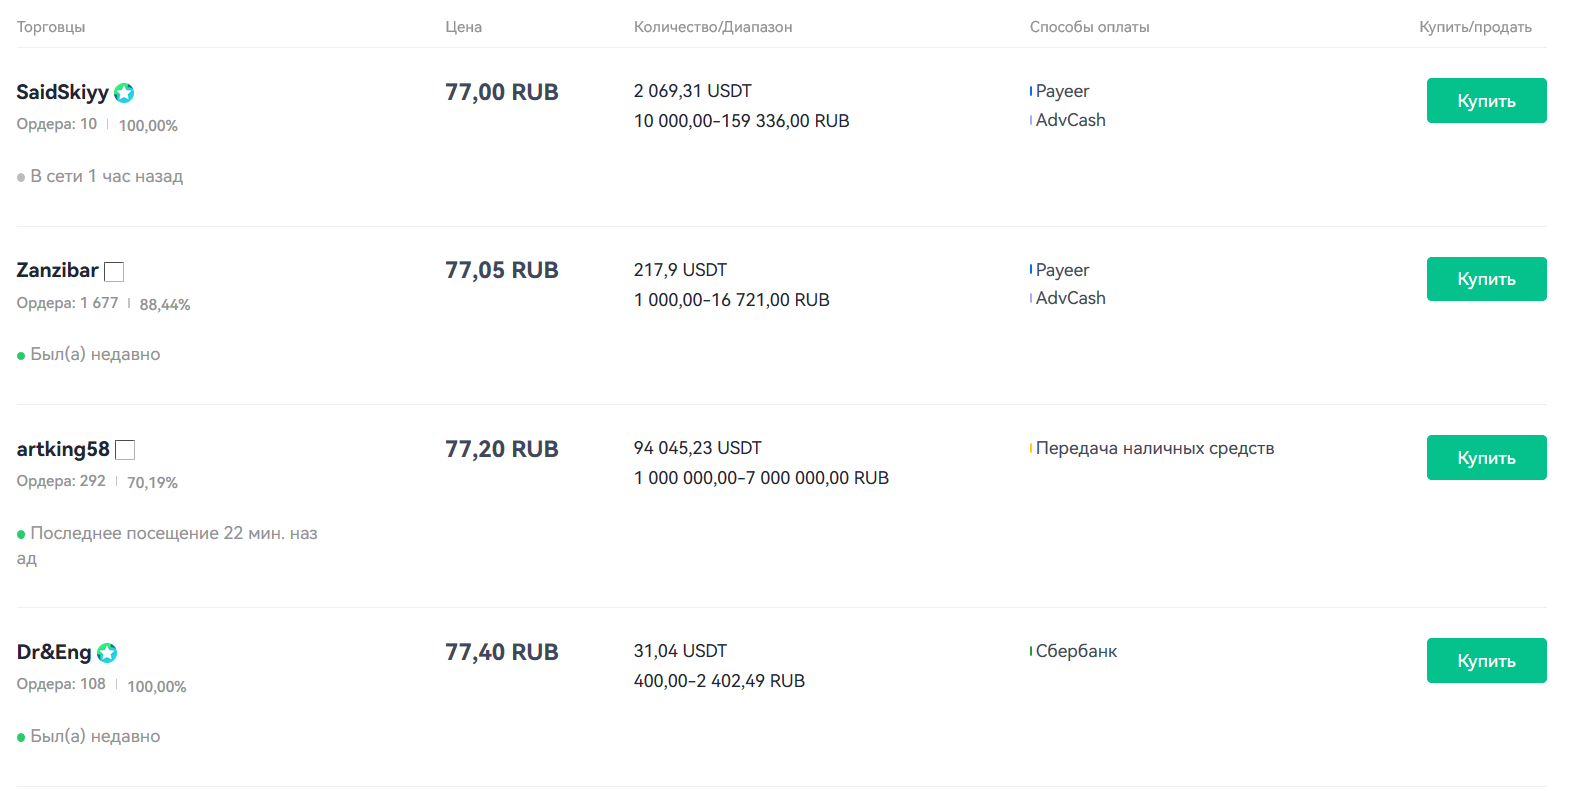The image size is (1583, 791).
Task: Click SaidSkiyy's verified badge icon
Action: pos(124,93)
